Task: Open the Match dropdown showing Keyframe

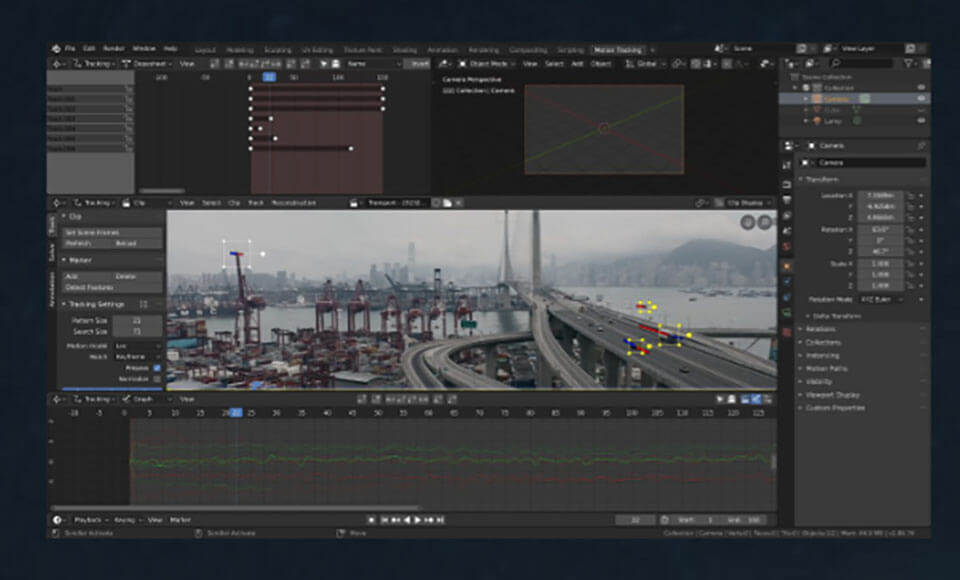Action: [135, 356]
